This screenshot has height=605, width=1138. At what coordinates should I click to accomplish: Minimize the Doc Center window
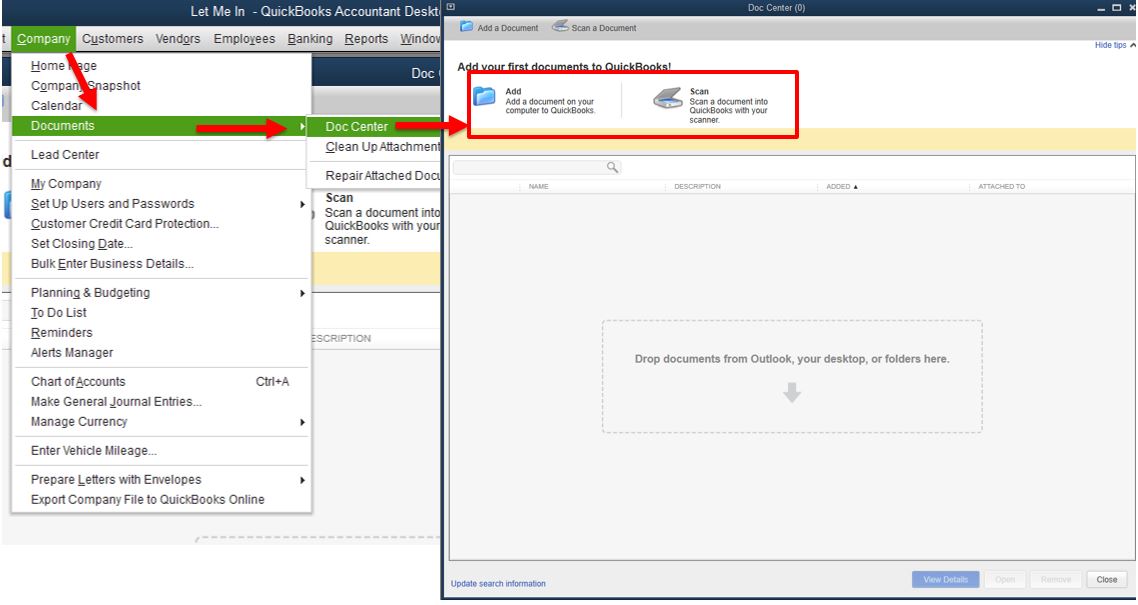coord(1102,8)
